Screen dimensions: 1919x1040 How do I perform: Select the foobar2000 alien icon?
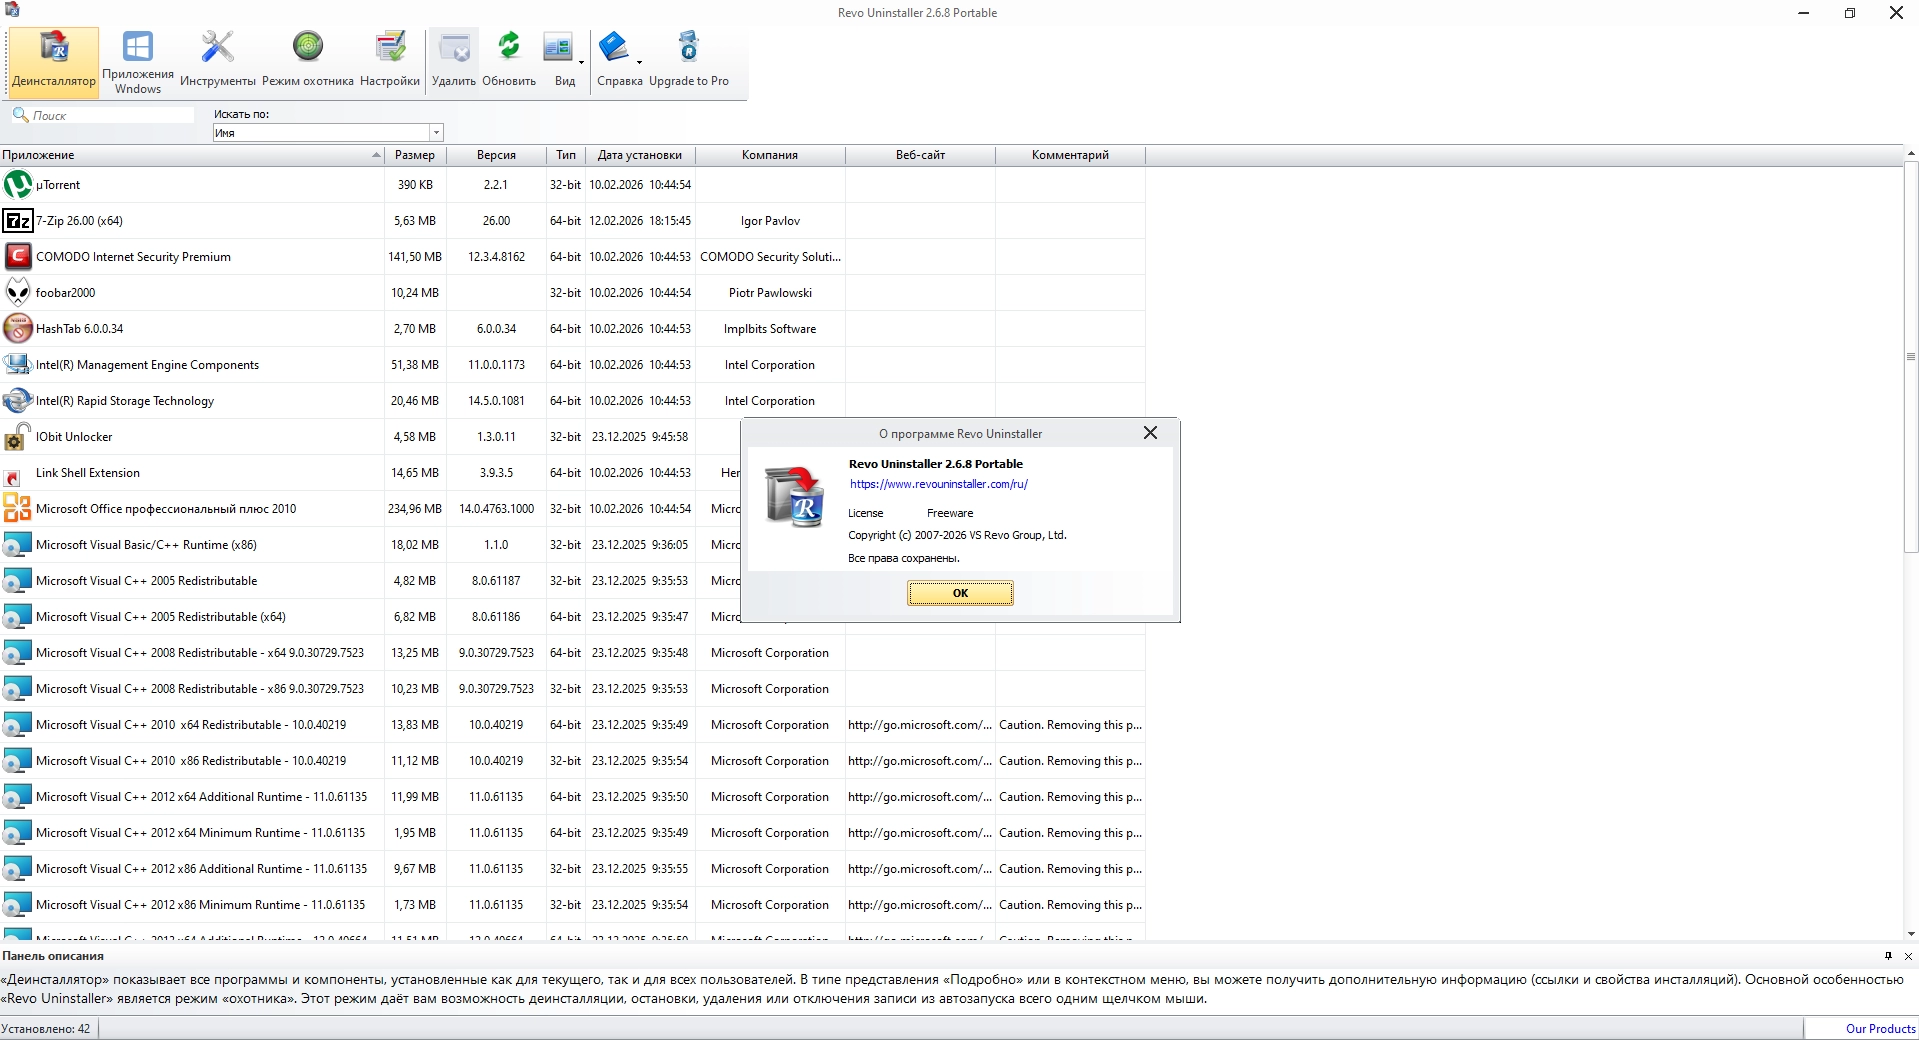point(18,293)
